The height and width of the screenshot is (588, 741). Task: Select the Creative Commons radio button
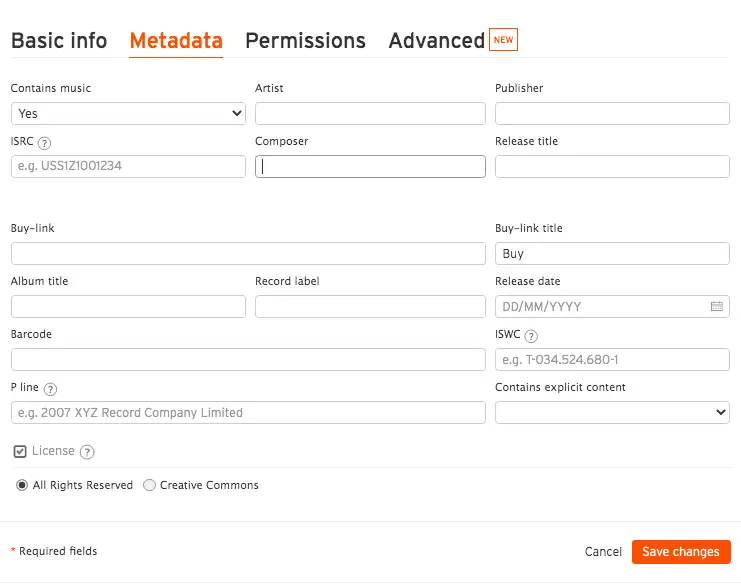(x=150, y=485)
